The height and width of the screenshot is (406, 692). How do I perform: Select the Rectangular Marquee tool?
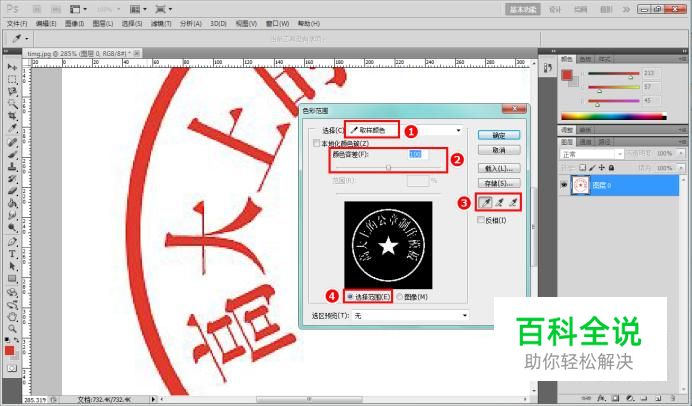click(12, 79)
